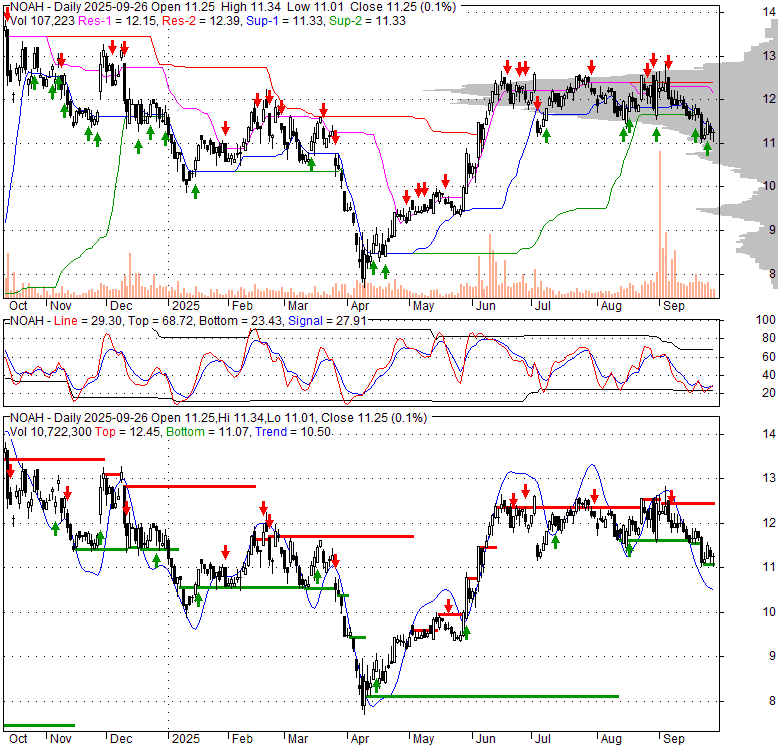Select the '2025' year label on bottom chart axis
780x745 pixels.
pyautogui.click(x=186, y=739)
